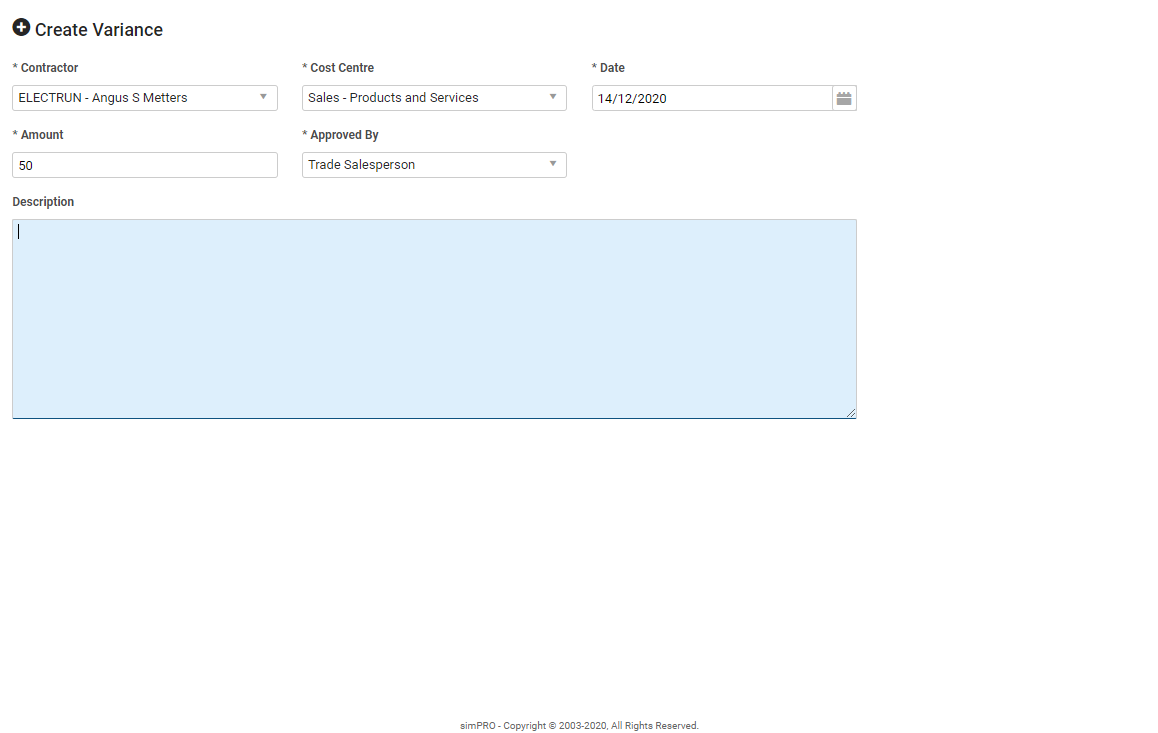1158x733 pixels.
Task: Place cursor in the Description text area
Action: pyautogui.click(x=434, y=318)
